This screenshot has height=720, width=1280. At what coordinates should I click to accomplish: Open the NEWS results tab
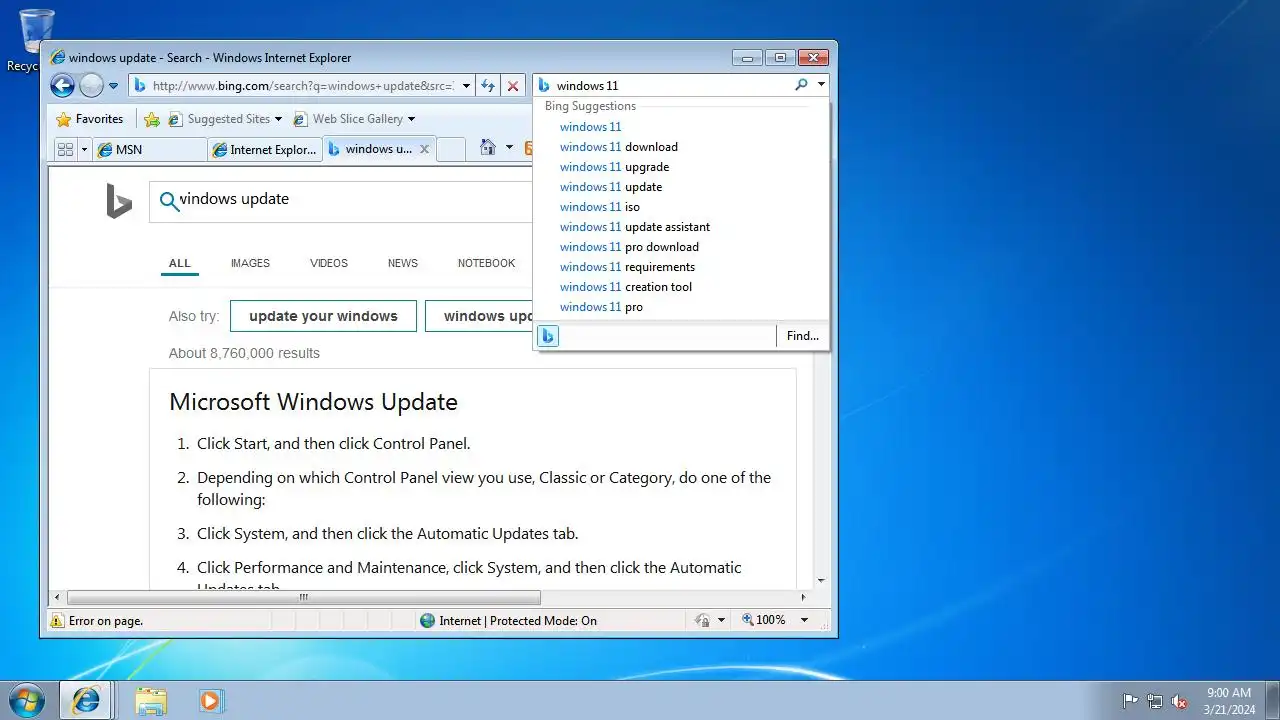[x=403, y=264]
